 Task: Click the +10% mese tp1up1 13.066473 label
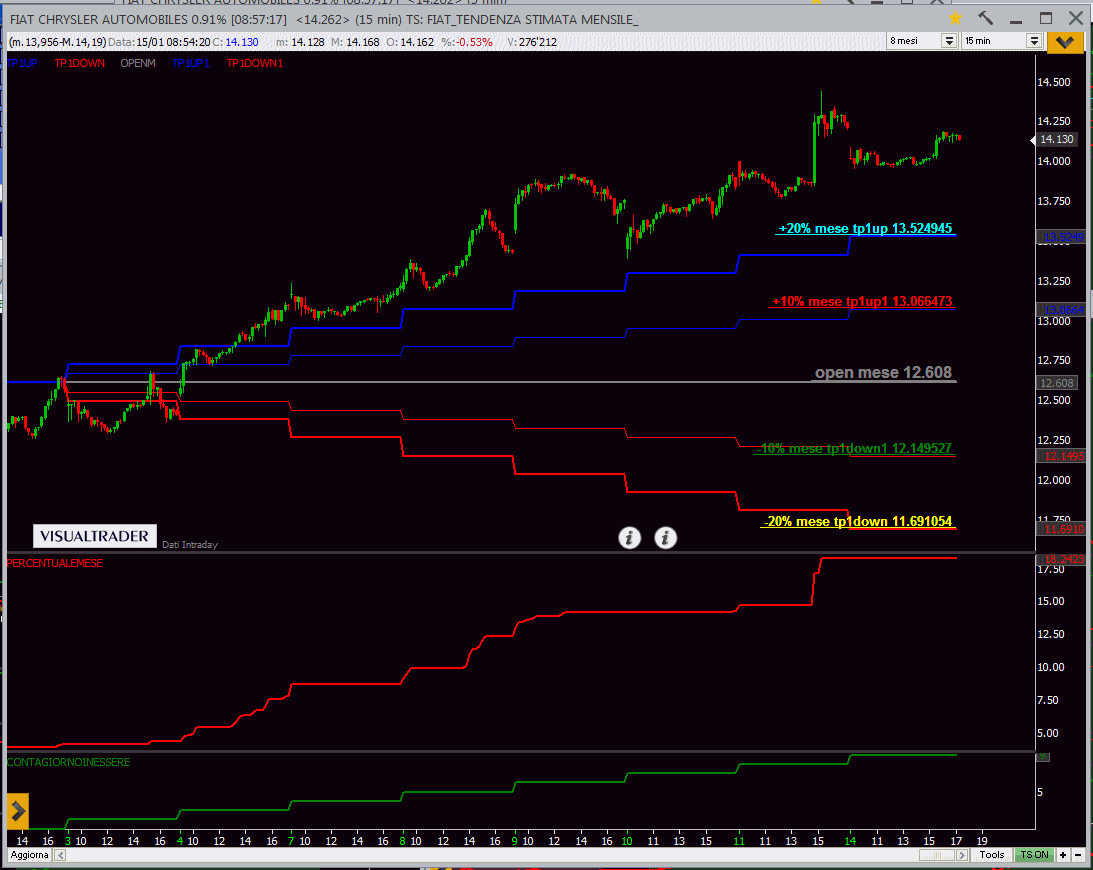coord(862,302)
